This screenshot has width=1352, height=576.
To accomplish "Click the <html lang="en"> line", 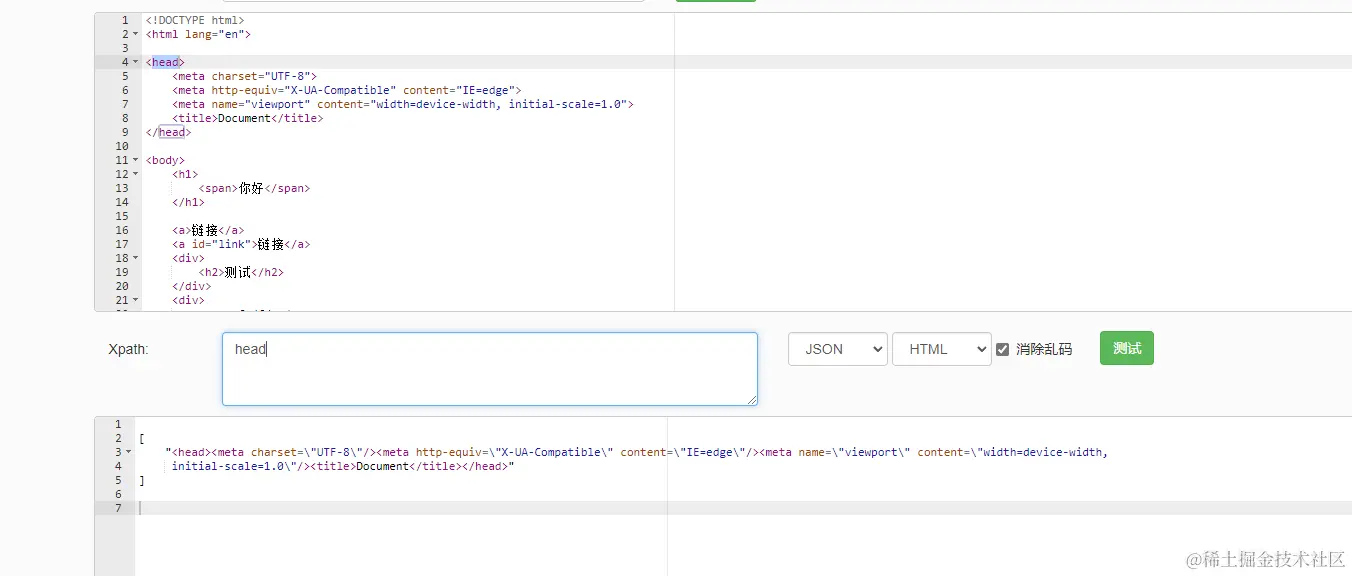I will (x=198, y=34).
